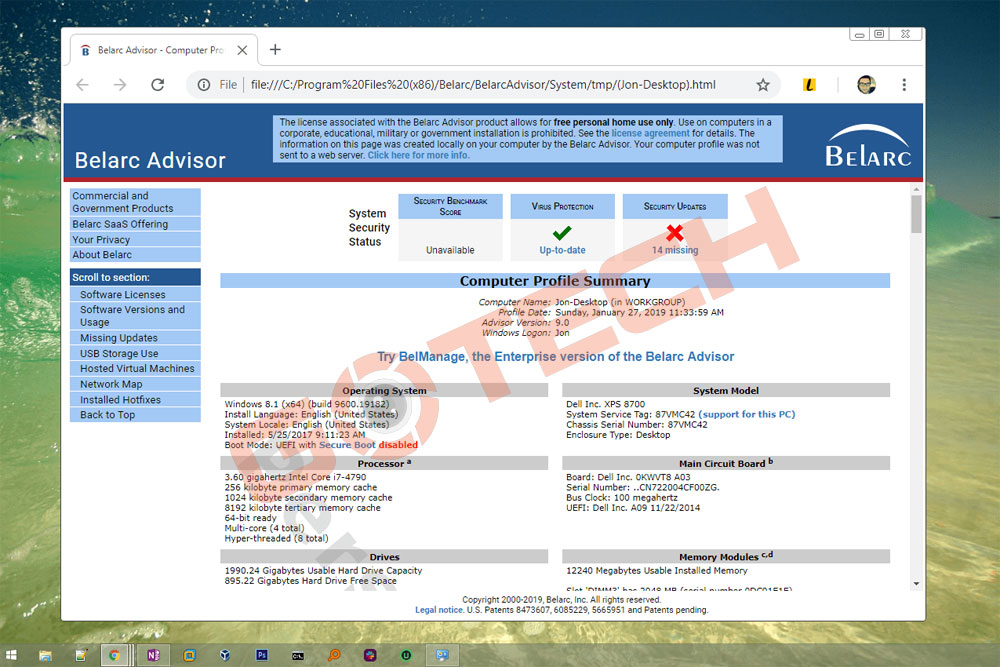
Task: Click the Chrome profile avatar
Action: [x=866, y=85]
